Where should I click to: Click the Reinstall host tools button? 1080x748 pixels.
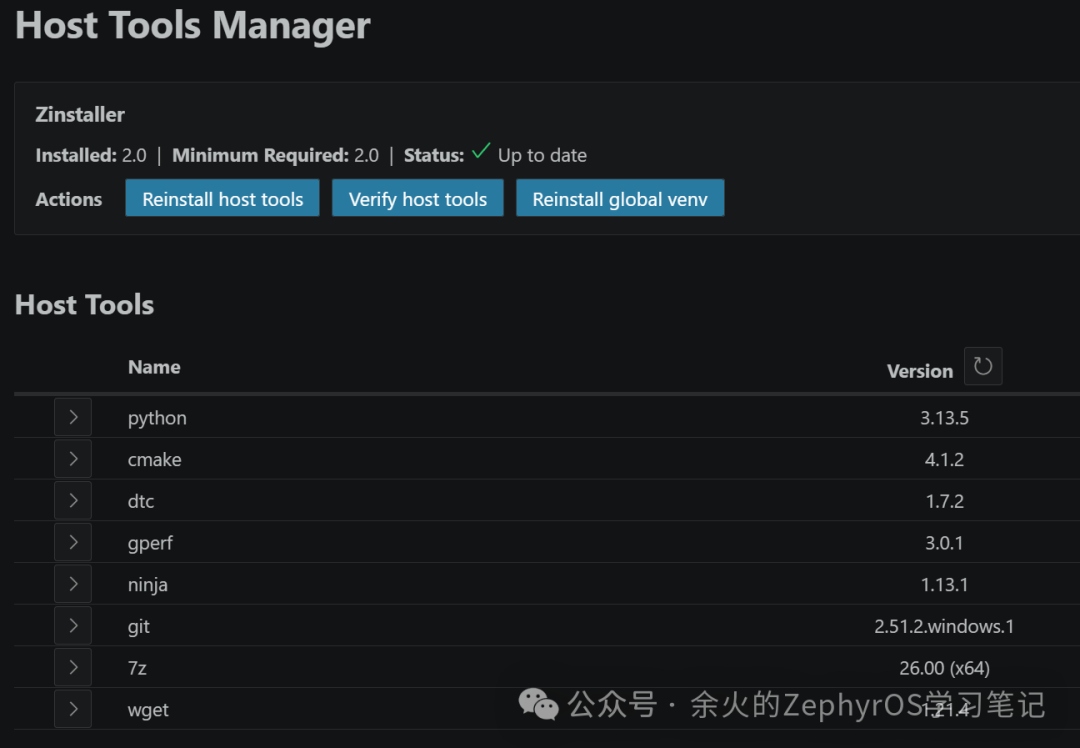pyautogui.click(x=222, y=198)
